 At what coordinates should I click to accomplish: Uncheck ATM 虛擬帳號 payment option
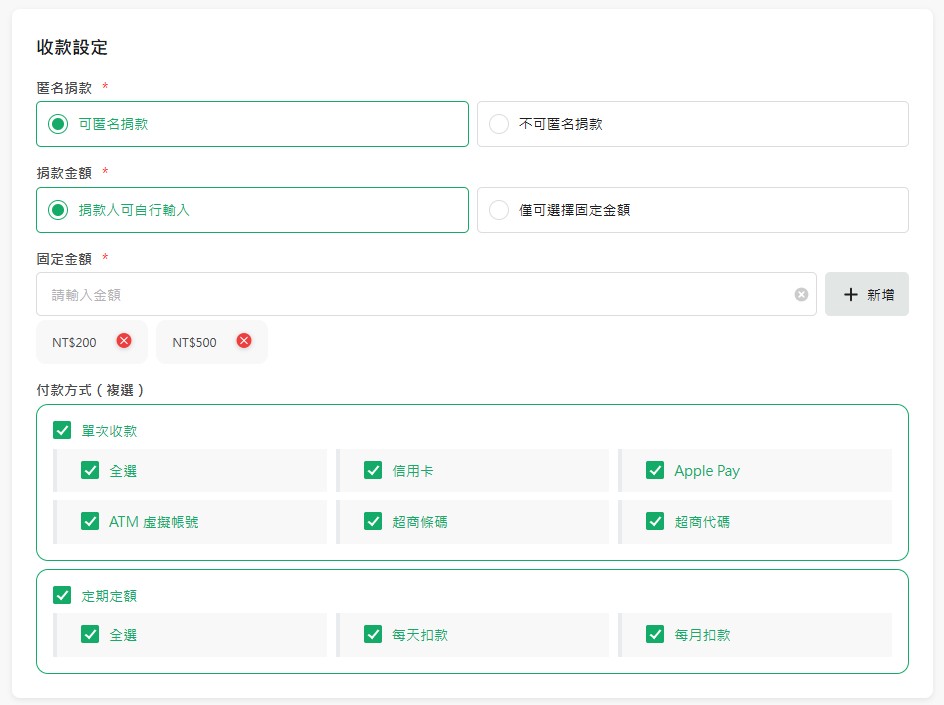click(x=90, y=521)
